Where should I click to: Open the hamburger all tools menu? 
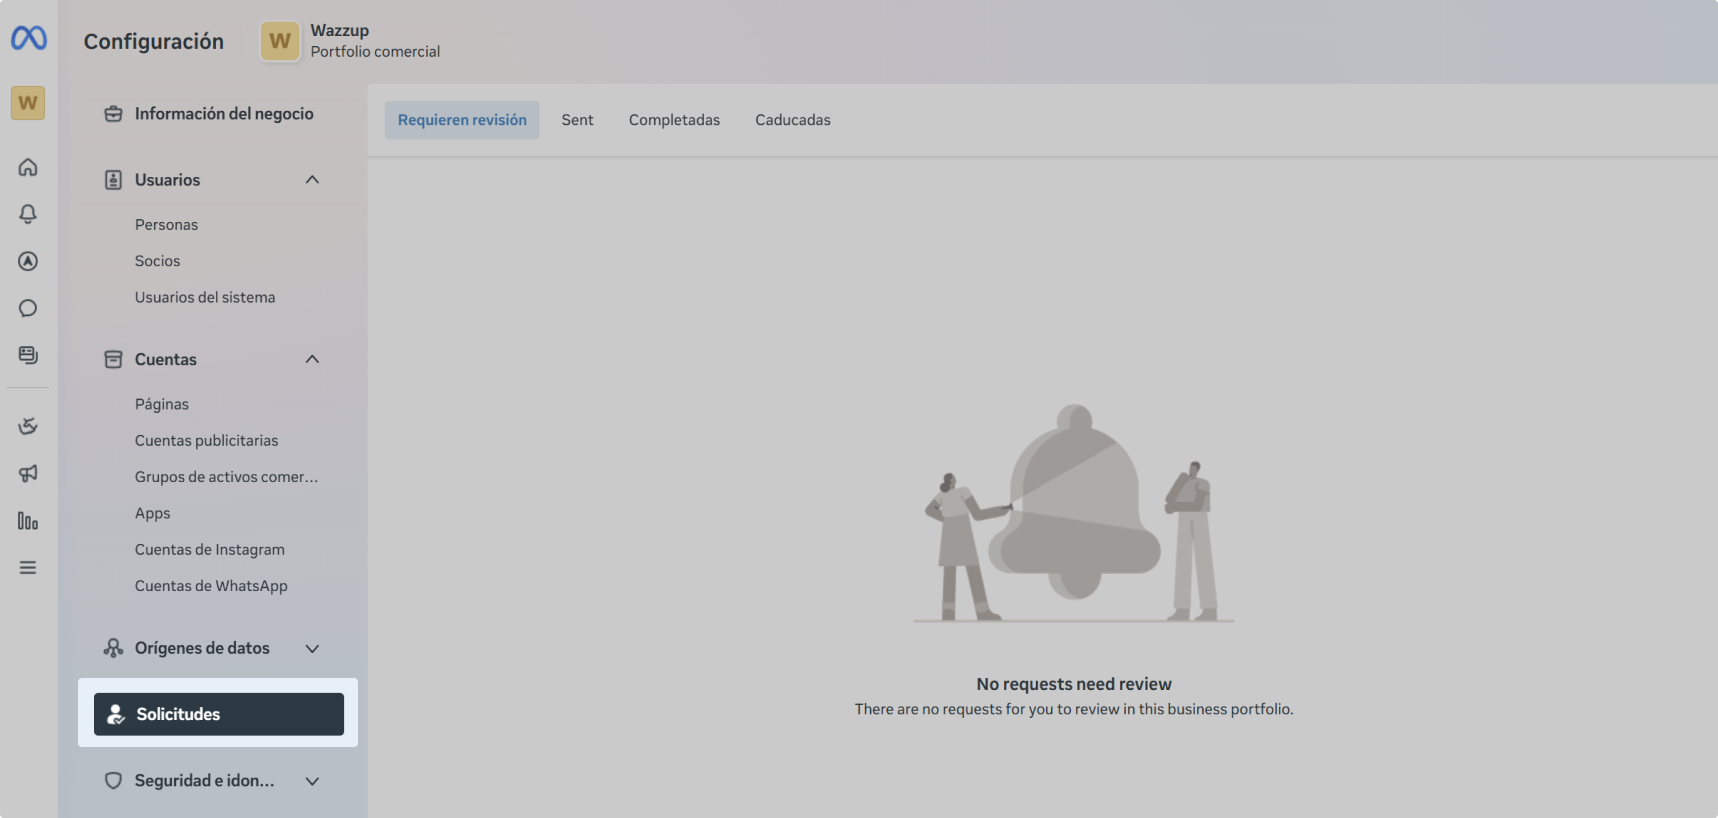click(x=28, y=568)
